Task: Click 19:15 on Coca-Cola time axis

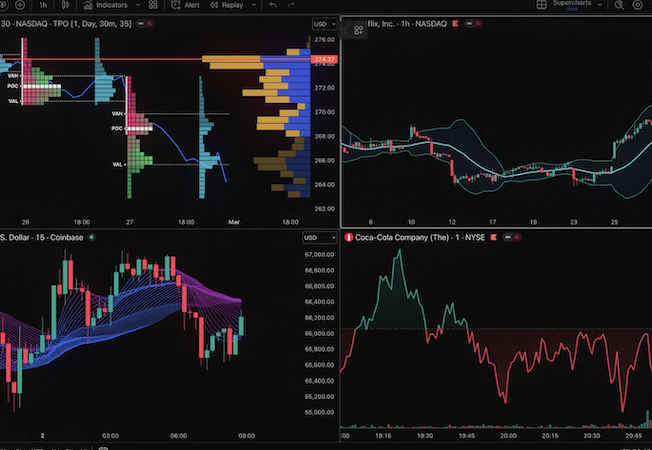Action: coord(383,436)
